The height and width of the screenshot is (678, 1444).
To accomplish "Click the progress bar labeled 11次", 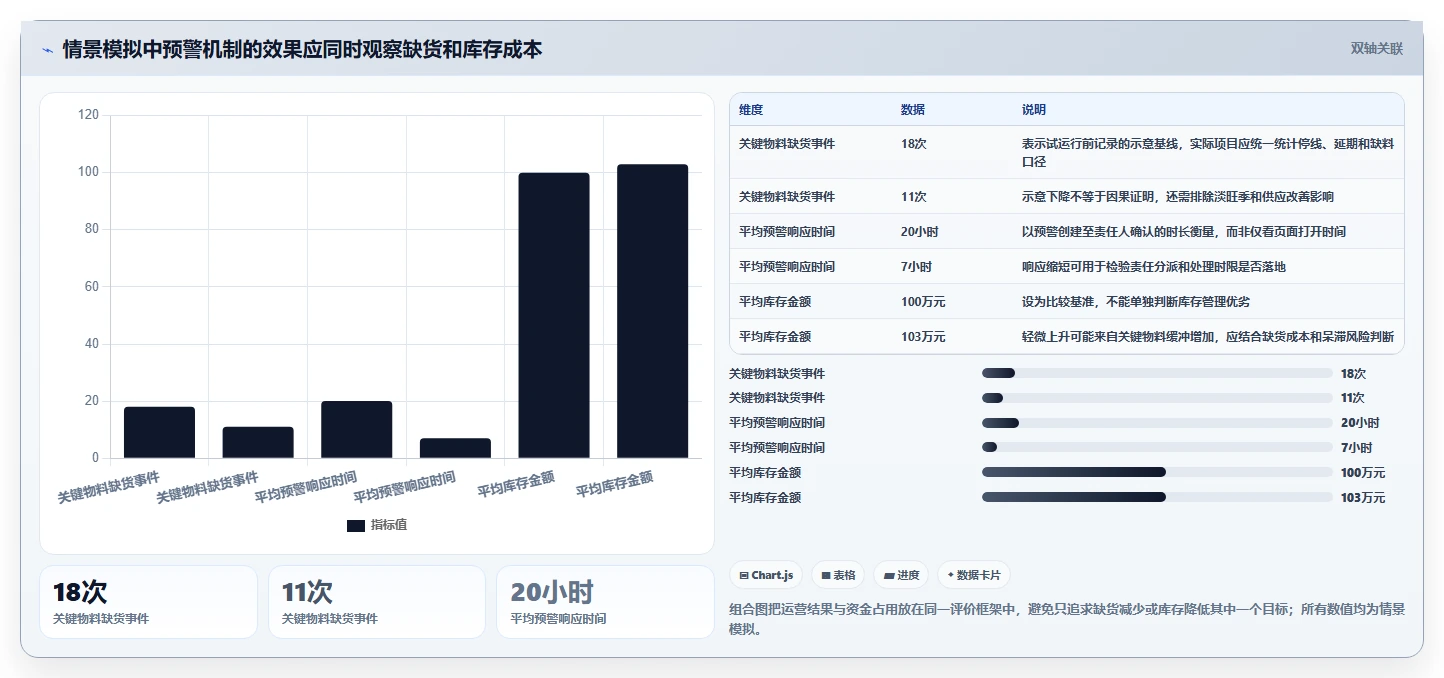I will tap(1157, 398).
